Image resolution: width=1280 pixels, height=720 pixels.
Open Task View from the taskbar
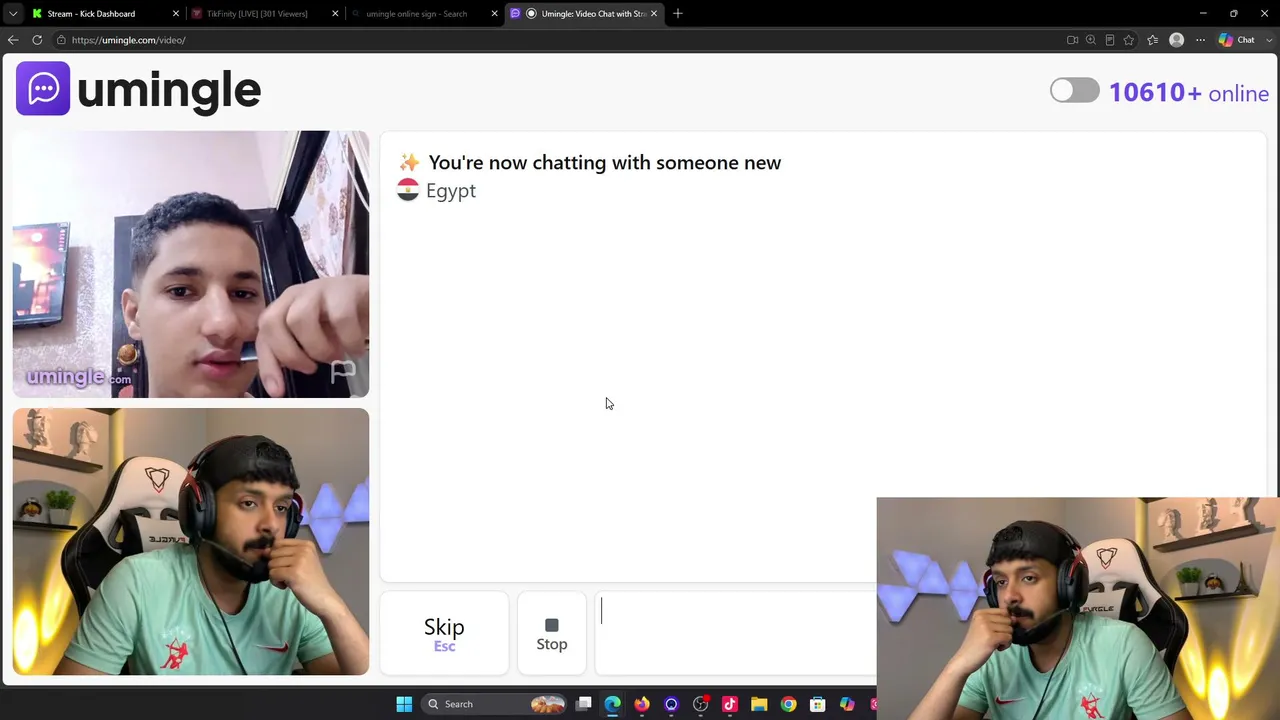tap(584, 704)
